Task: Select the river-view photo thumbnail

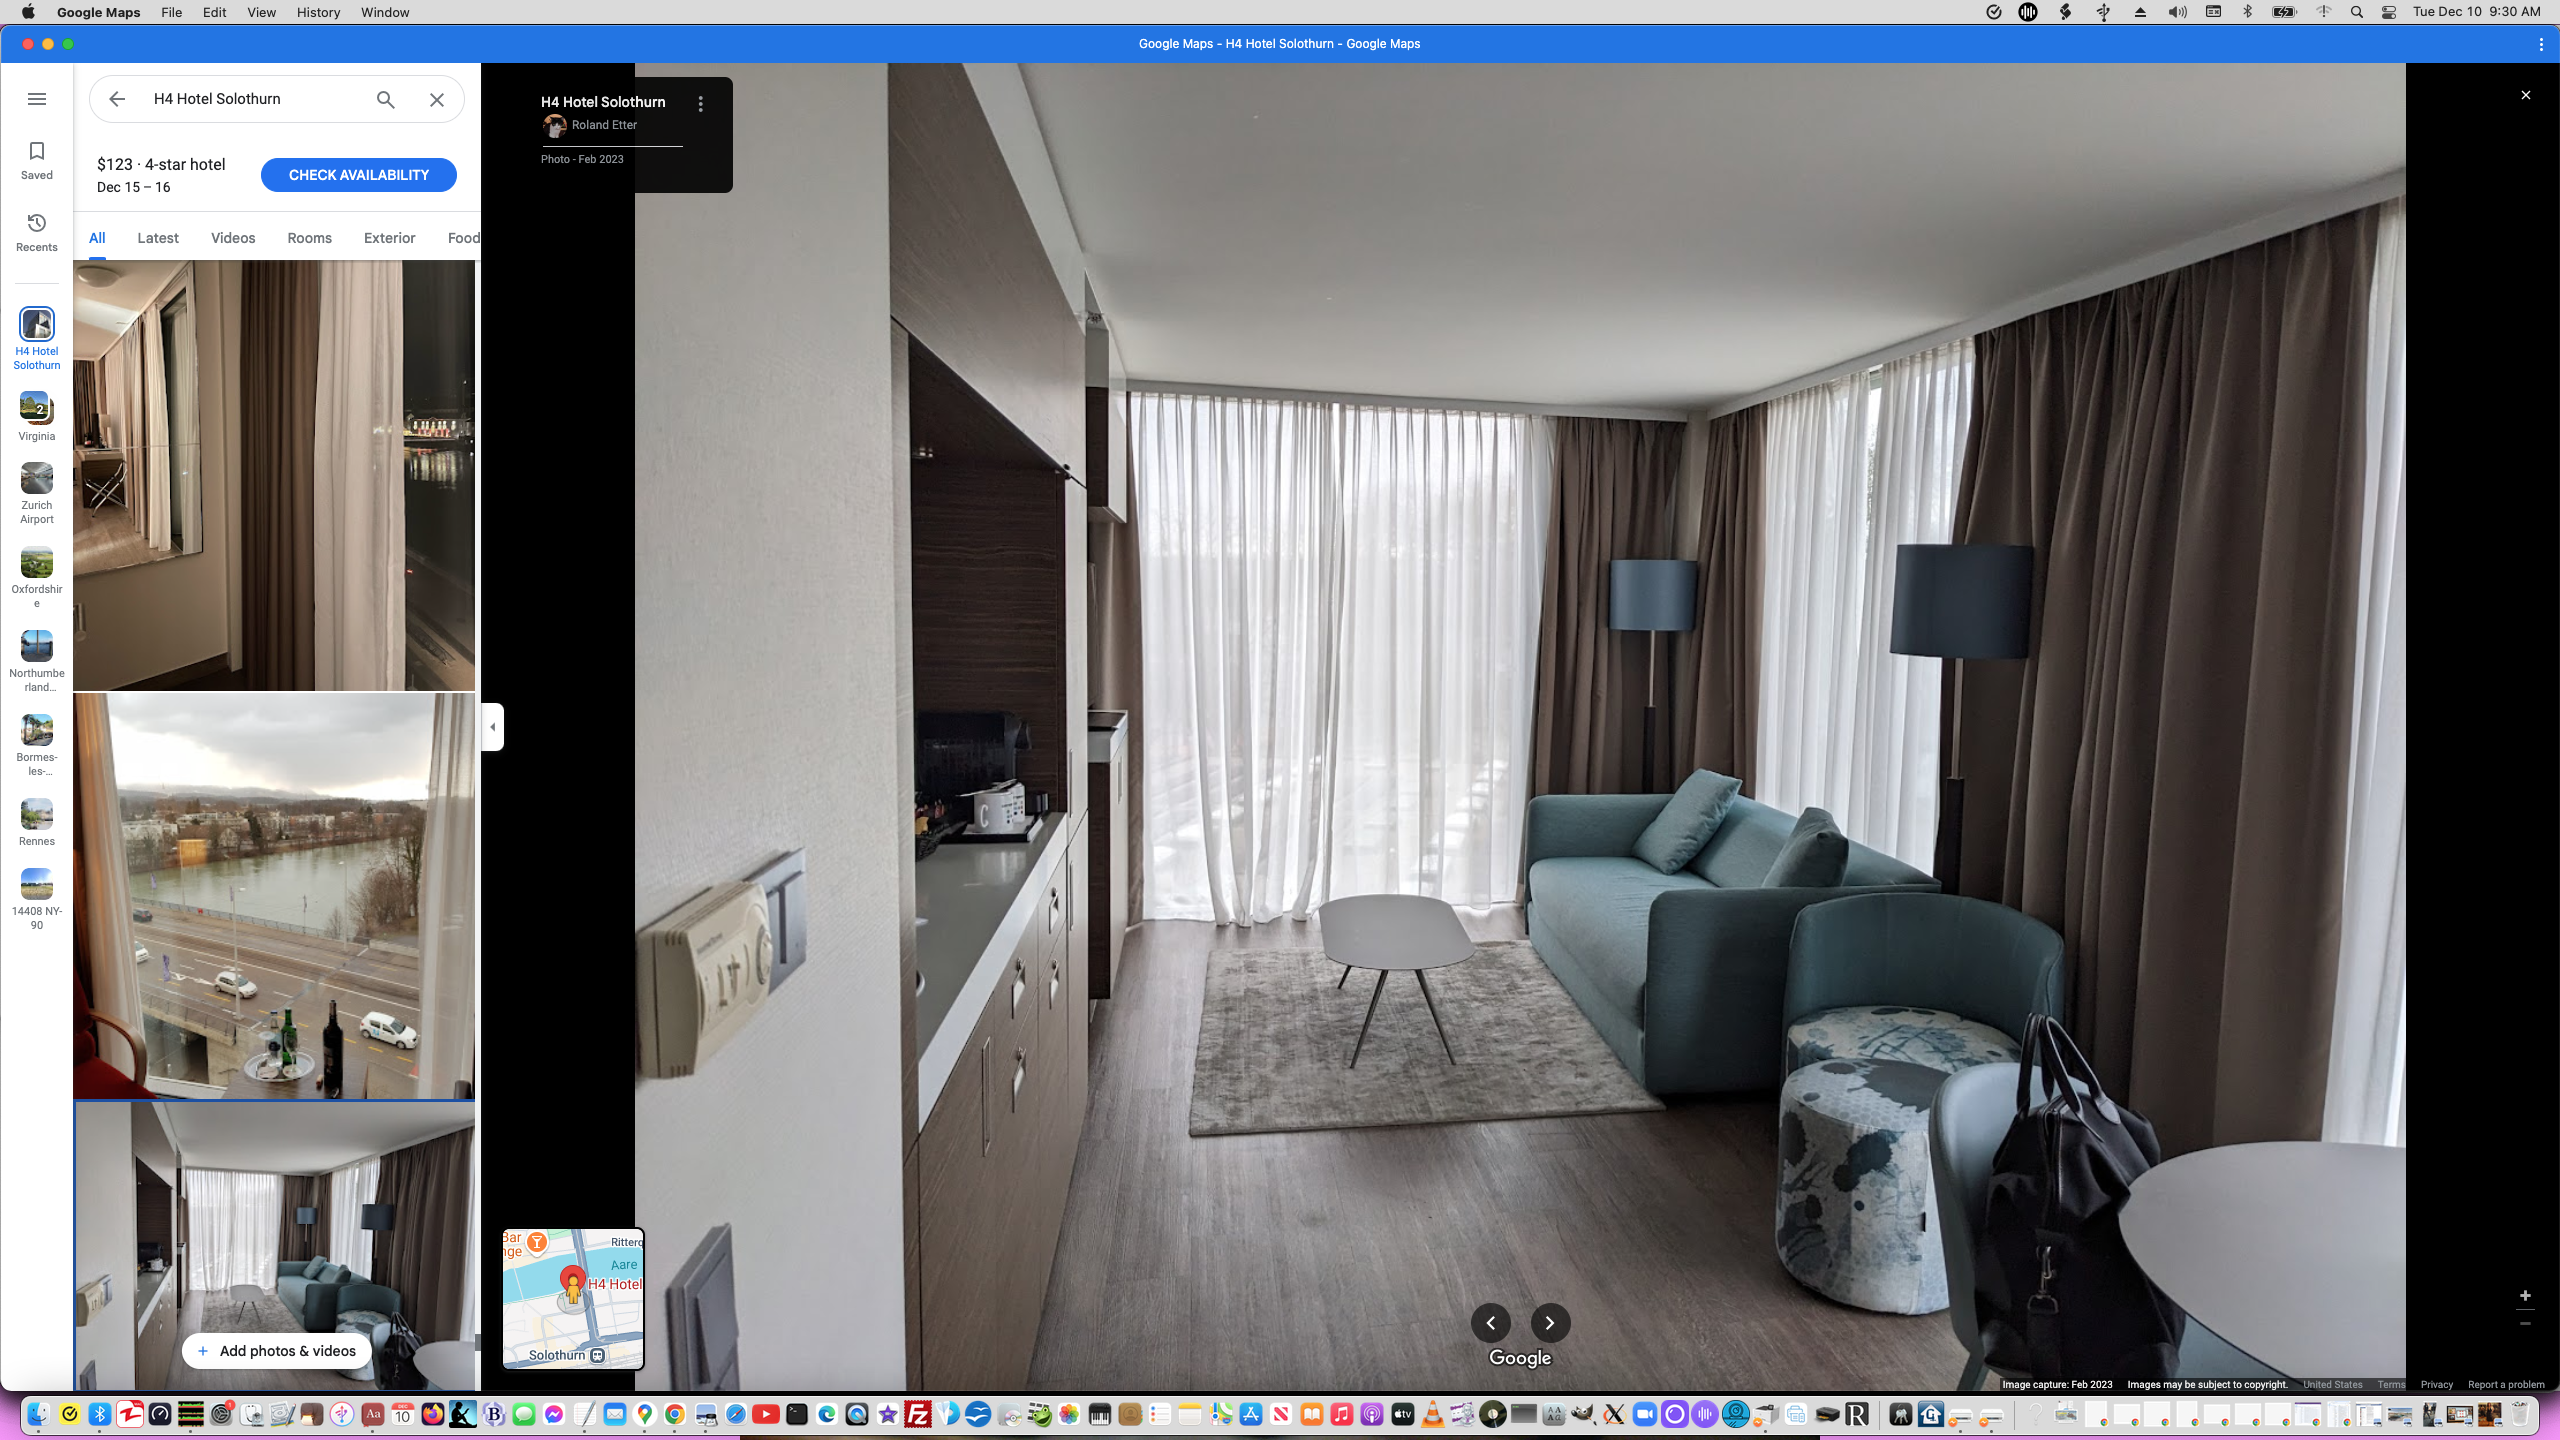Action: 274,895
